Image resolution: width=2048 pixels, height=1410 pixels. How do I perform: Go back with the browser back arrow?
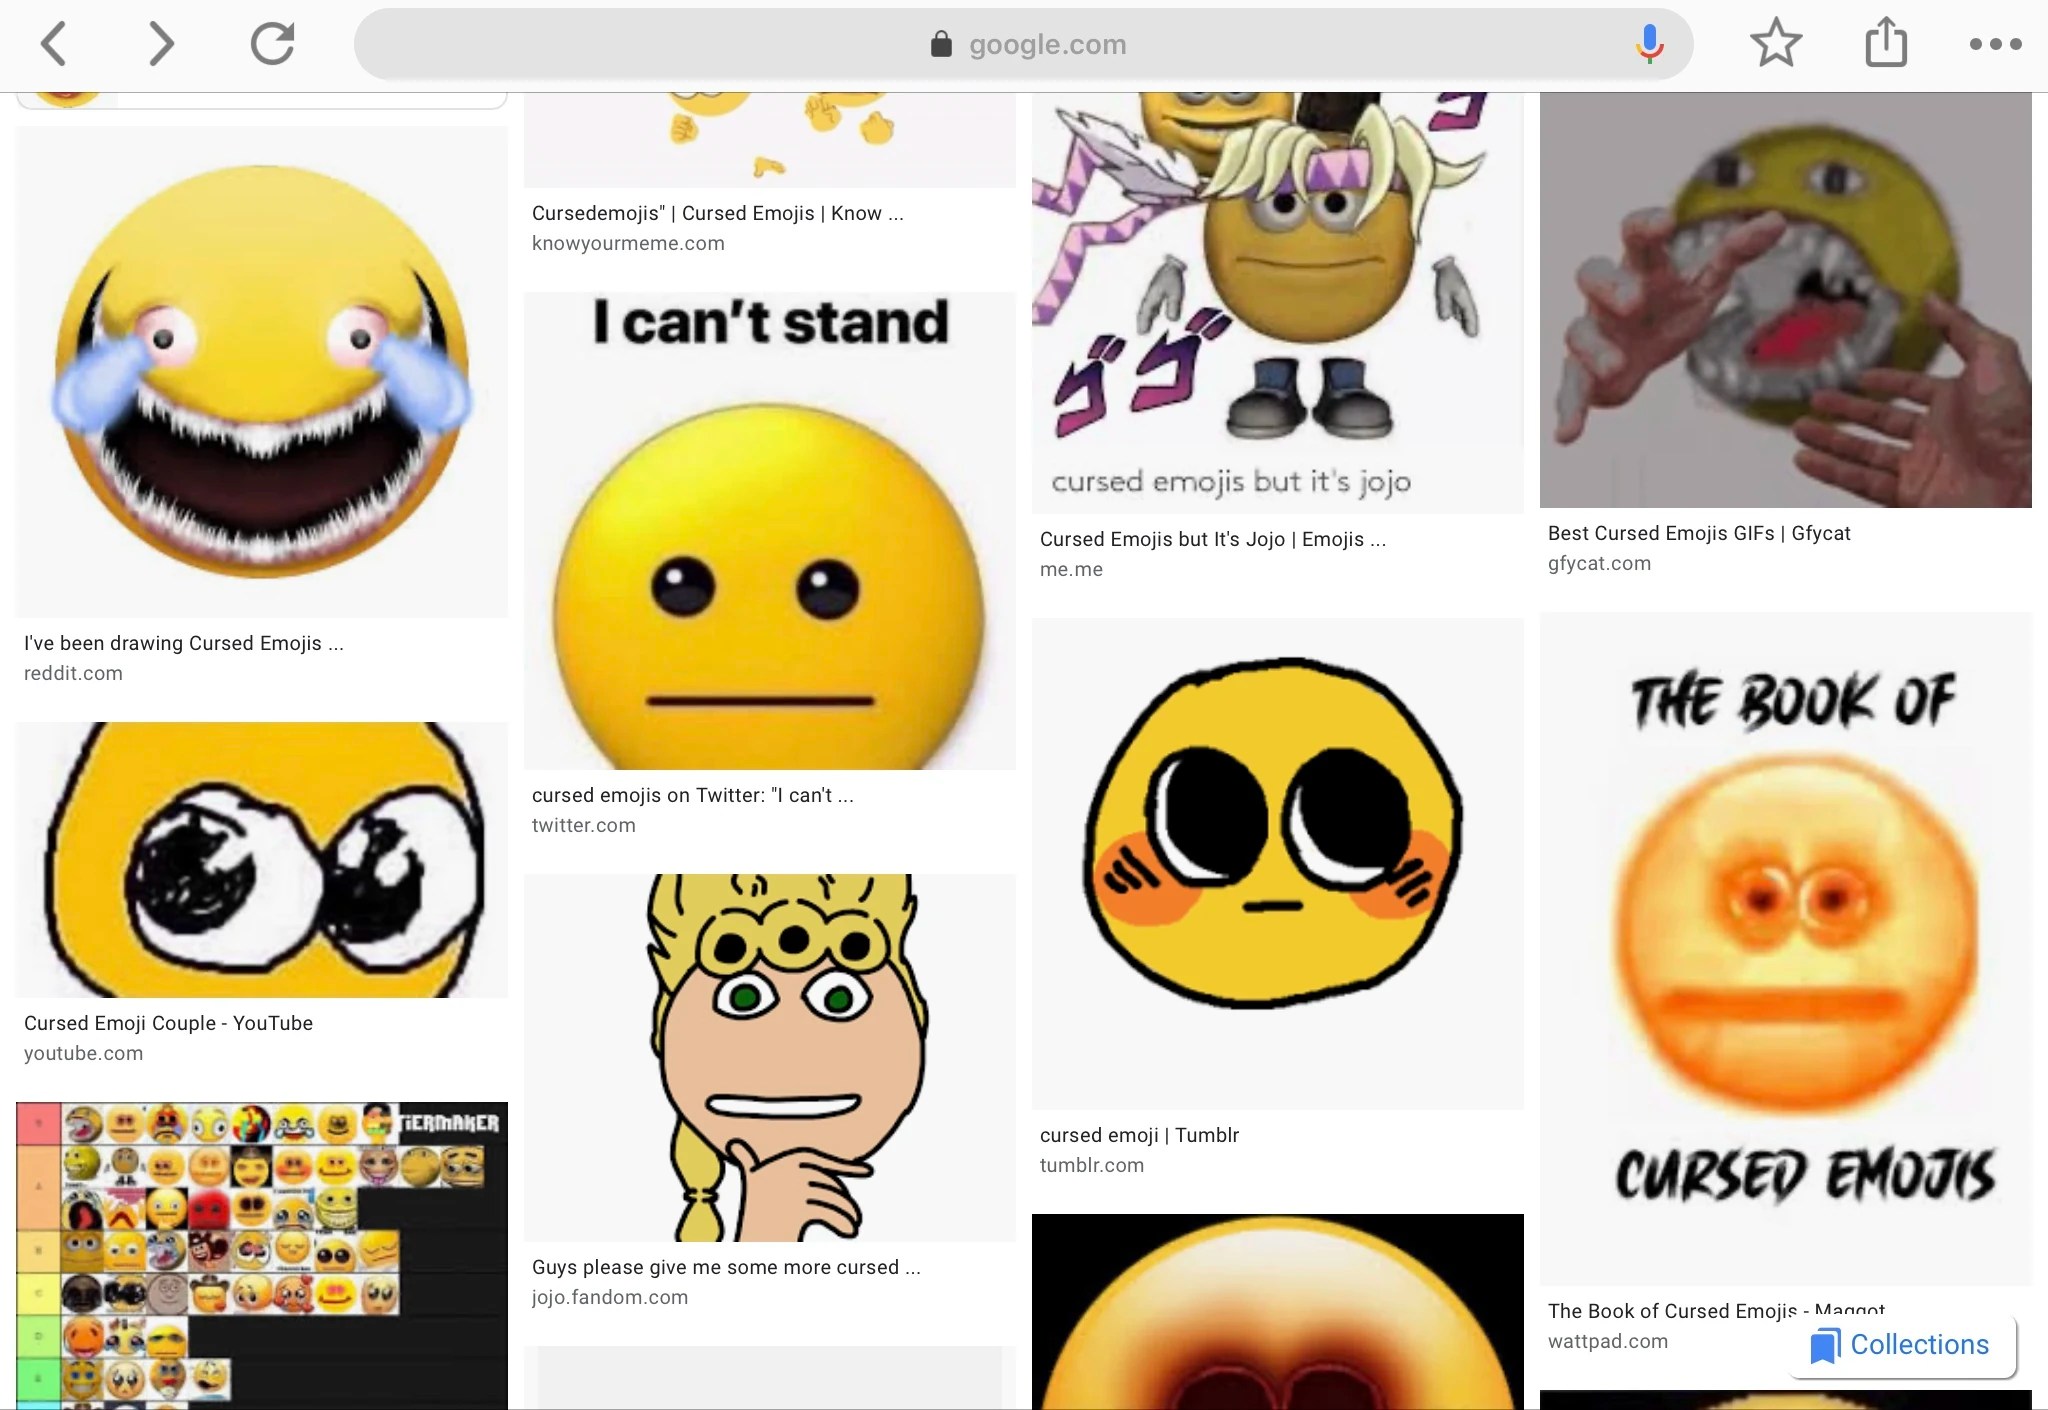pyautogui.click(x=54, y=44)
